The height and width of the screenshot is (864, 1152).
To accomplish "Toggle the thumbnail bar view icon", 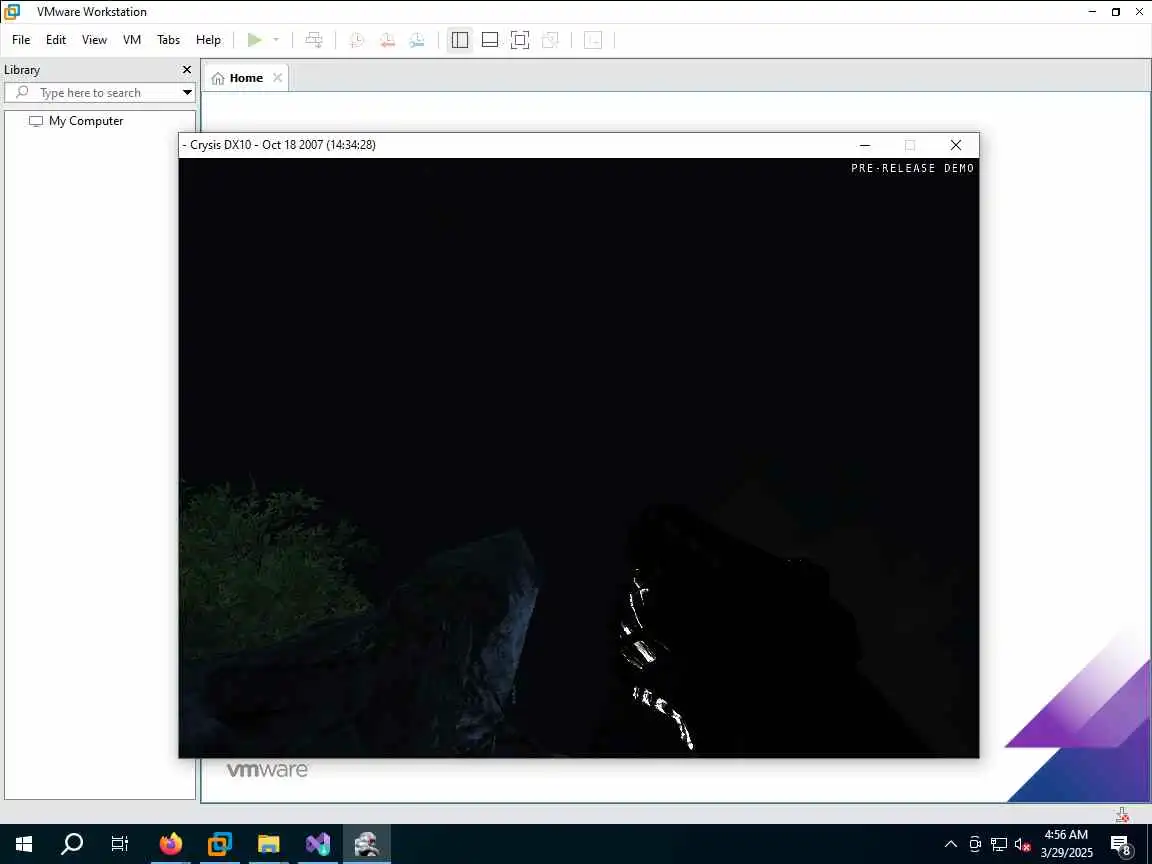I will pos(489,40).
